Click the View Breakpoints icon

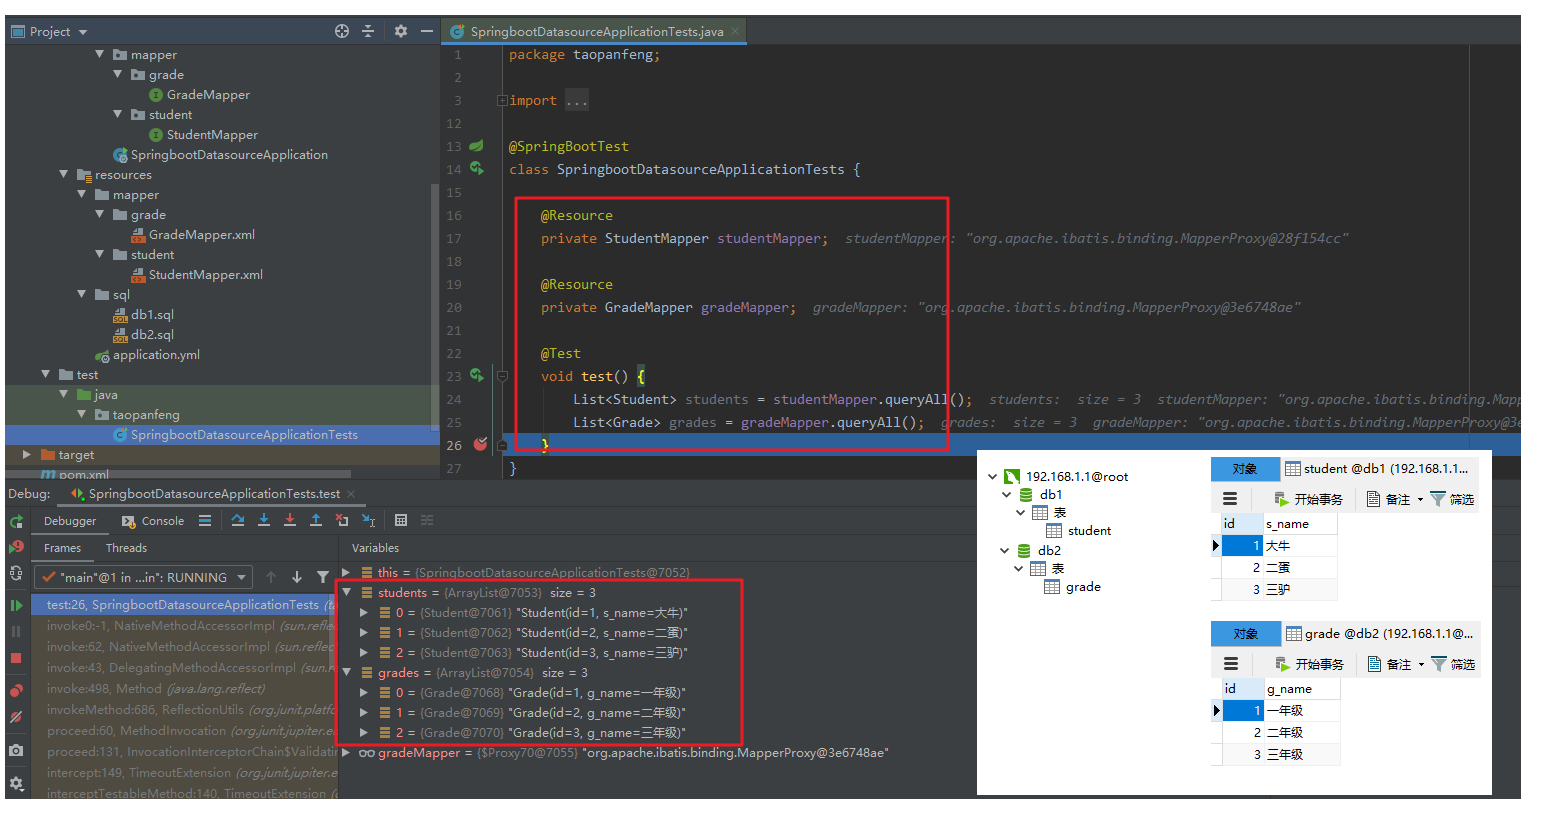pyautogui.click(x=16, y=690)
